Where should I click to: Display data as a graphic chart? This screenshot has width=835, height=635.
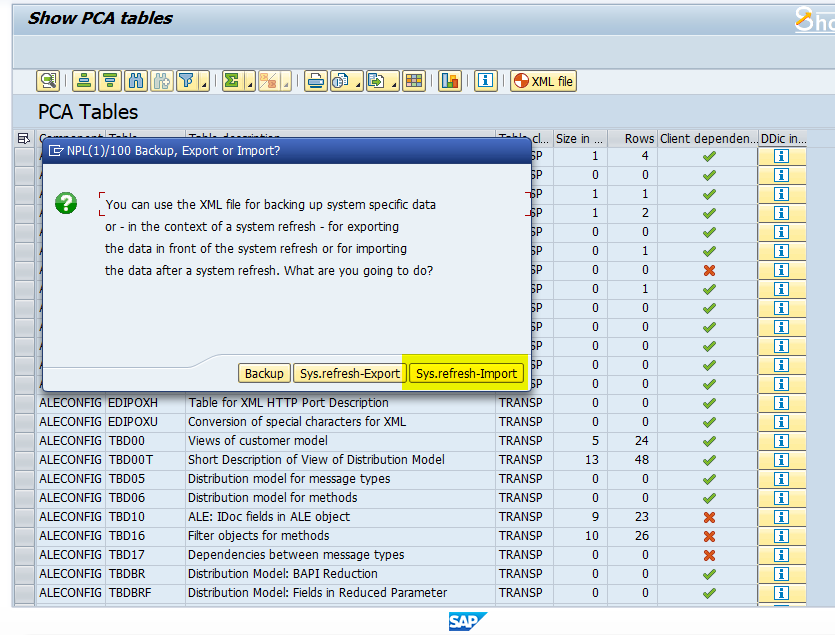[450, 81]
